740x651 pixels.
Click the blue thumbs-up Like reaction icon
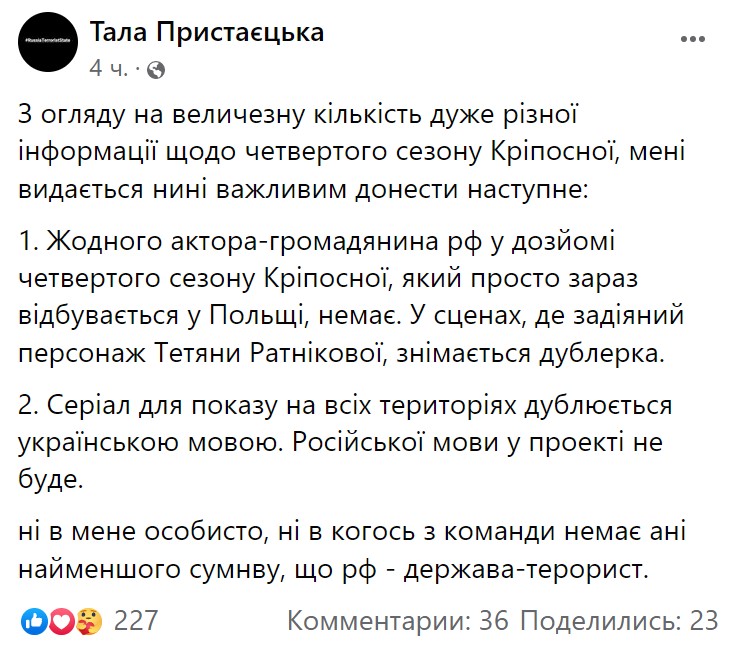coord(35,621)
